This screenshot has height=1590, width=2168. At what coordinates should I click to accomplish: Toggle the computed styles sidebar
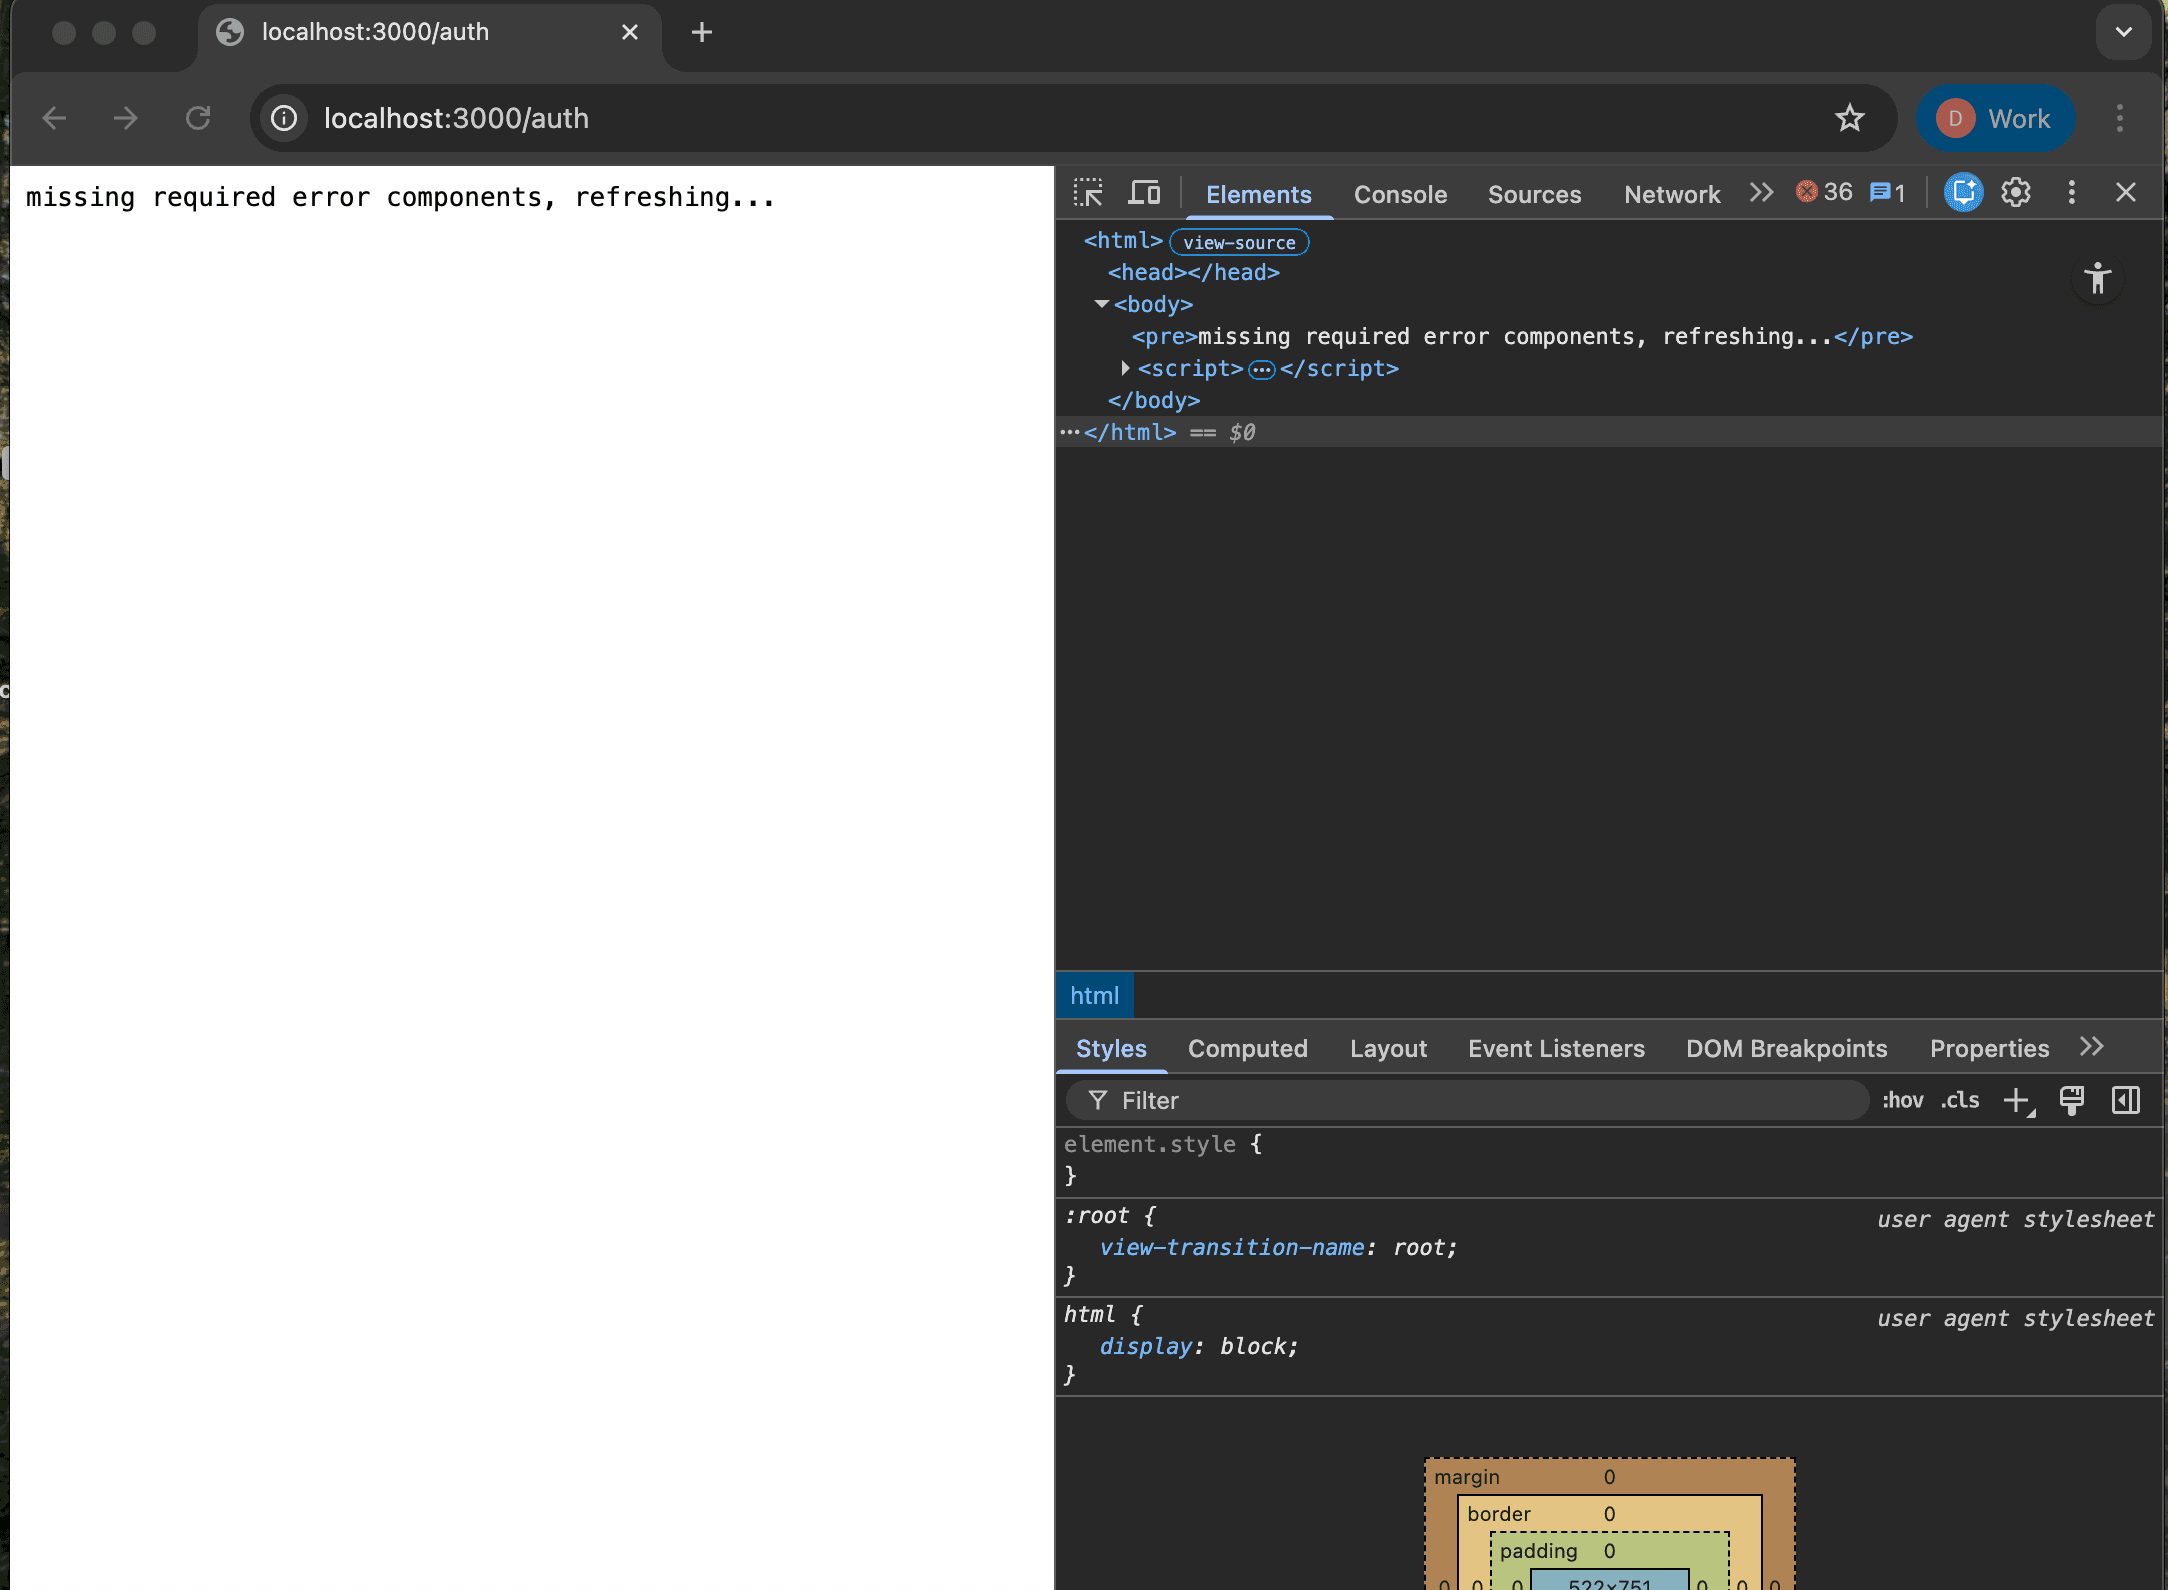click(x=2126, y=1100)
